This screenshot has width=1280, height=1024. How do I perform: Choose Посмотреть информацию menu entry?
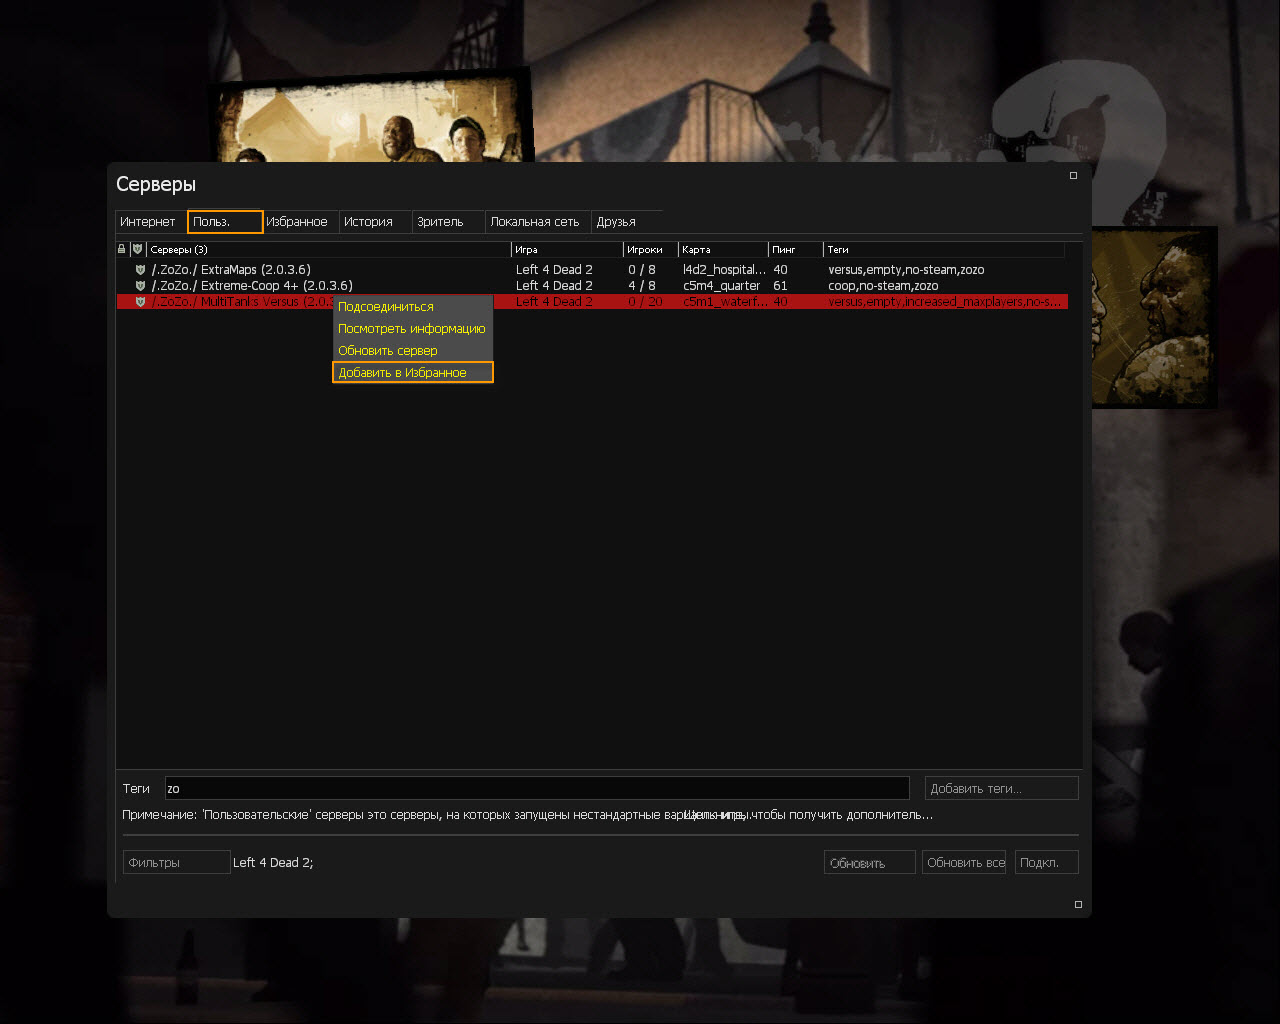click(x=412, y=329)
